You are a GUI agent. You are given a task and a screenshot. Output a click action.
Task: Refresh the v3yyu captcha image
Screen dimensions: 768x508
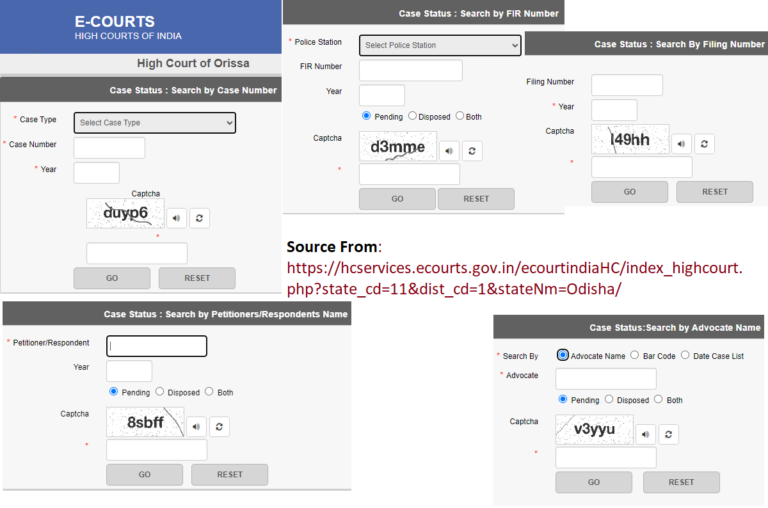click(668, 434)
